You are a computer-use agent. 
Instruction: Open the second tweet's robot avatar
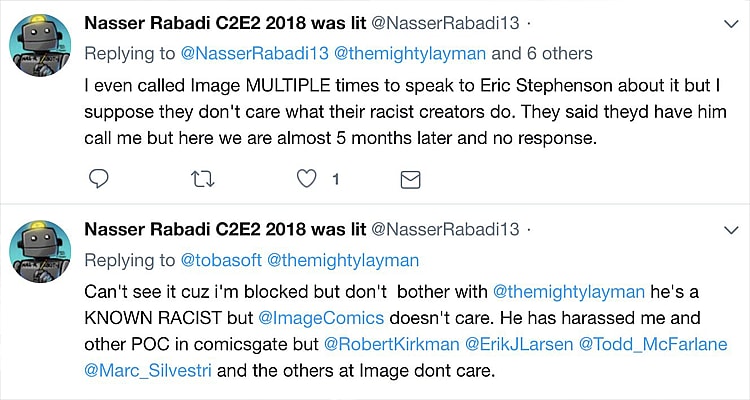click(x=40, y=253)
